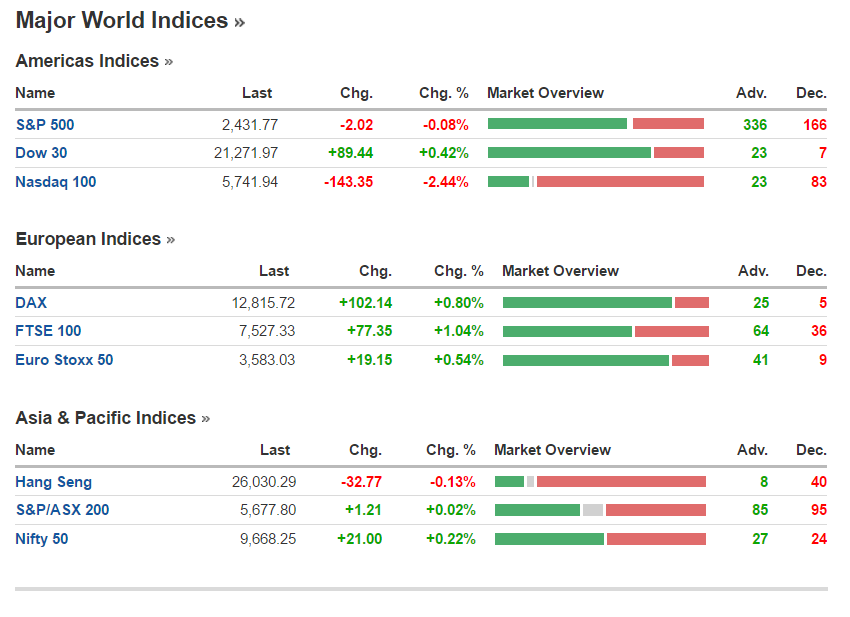Click the S&P 500 advancers count 336
The width and height of the screenshot is (850, 617).
click(755, 125)
